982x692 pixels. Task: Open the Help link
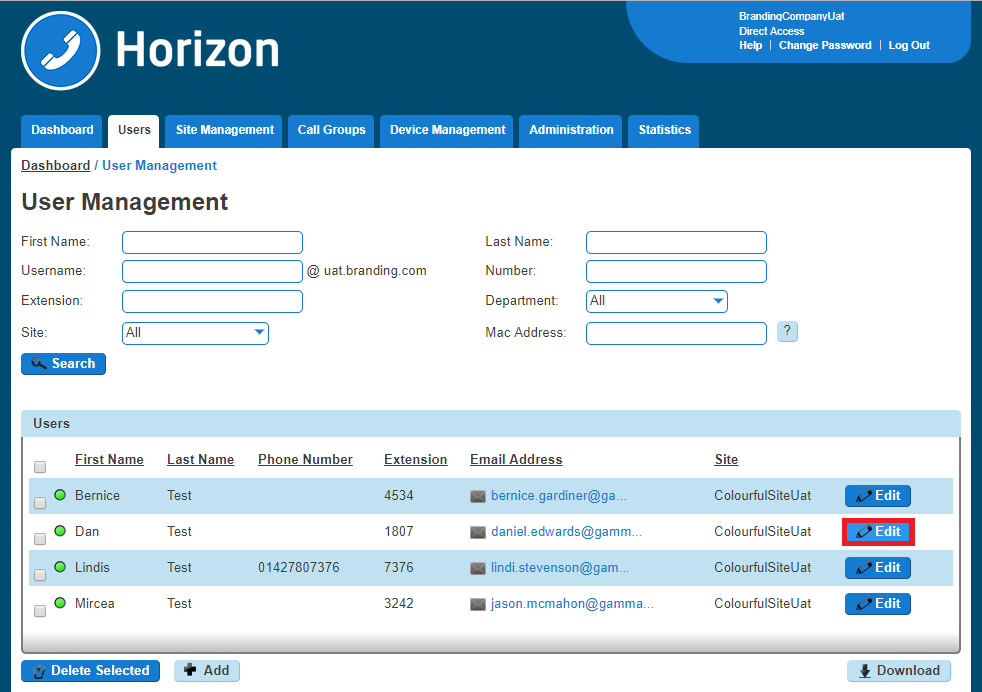coord(750,45)
